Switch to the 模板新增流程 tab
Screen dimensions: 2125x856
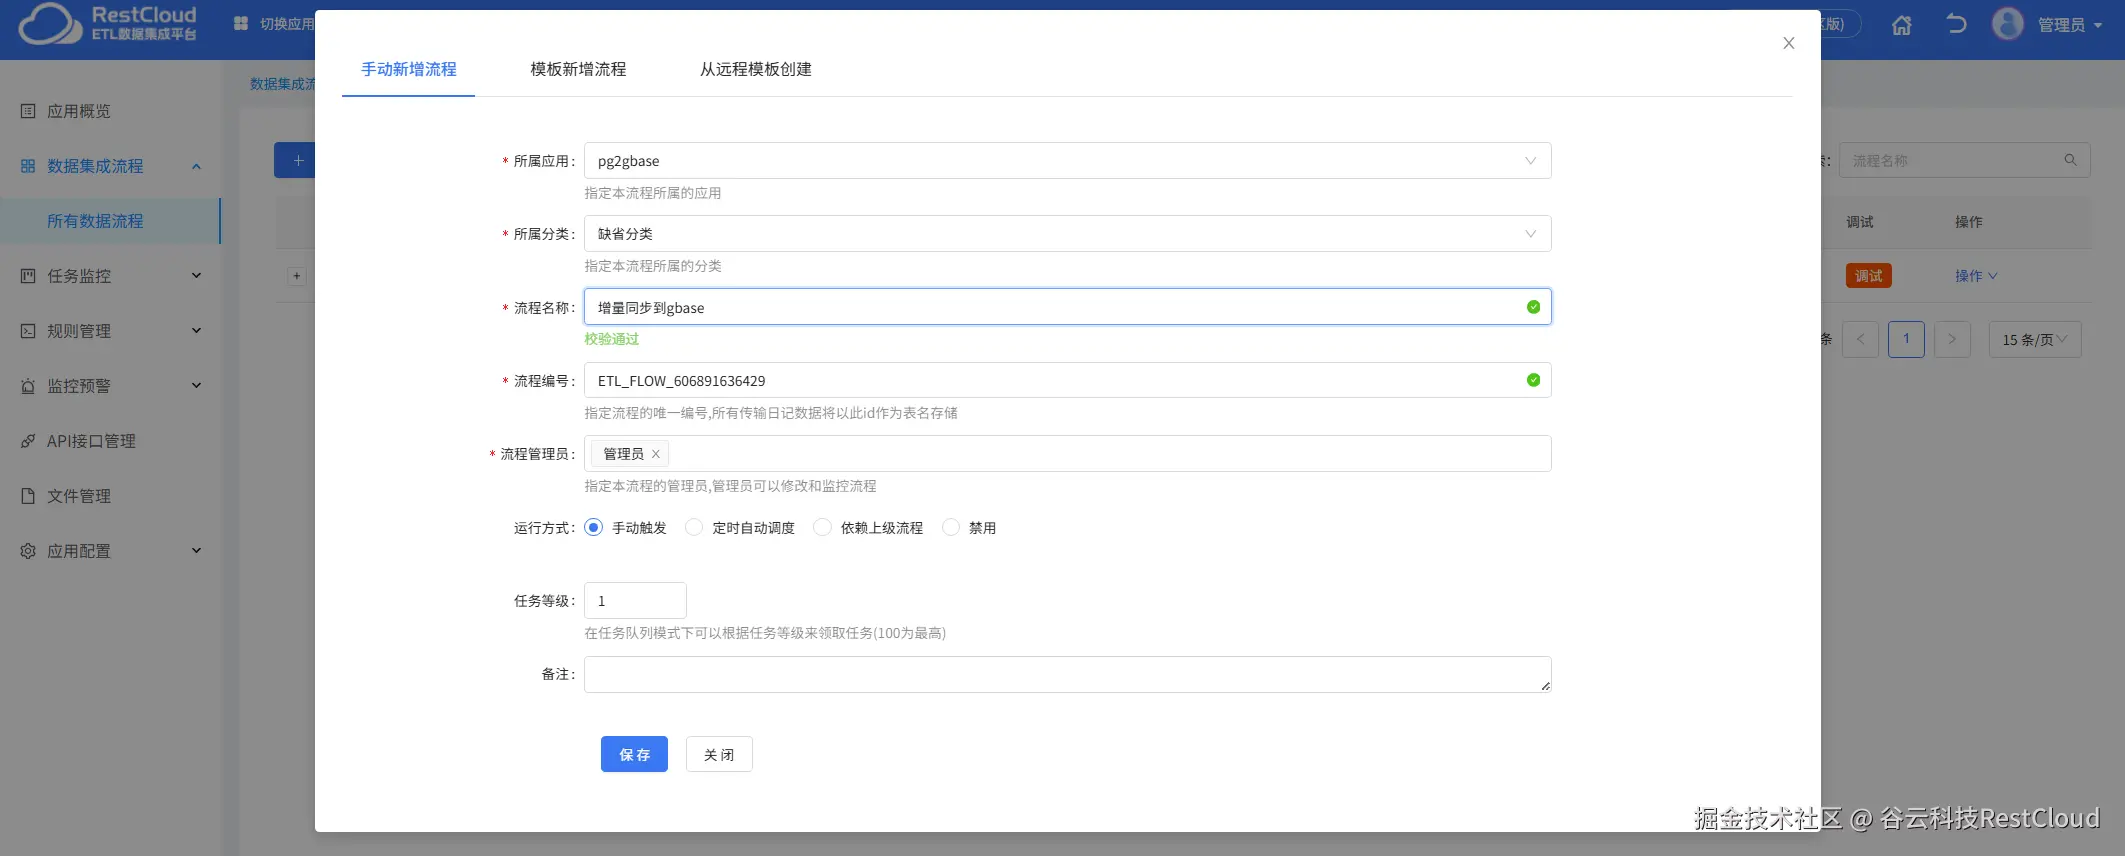pyautogui.click(x=578, y=69)
